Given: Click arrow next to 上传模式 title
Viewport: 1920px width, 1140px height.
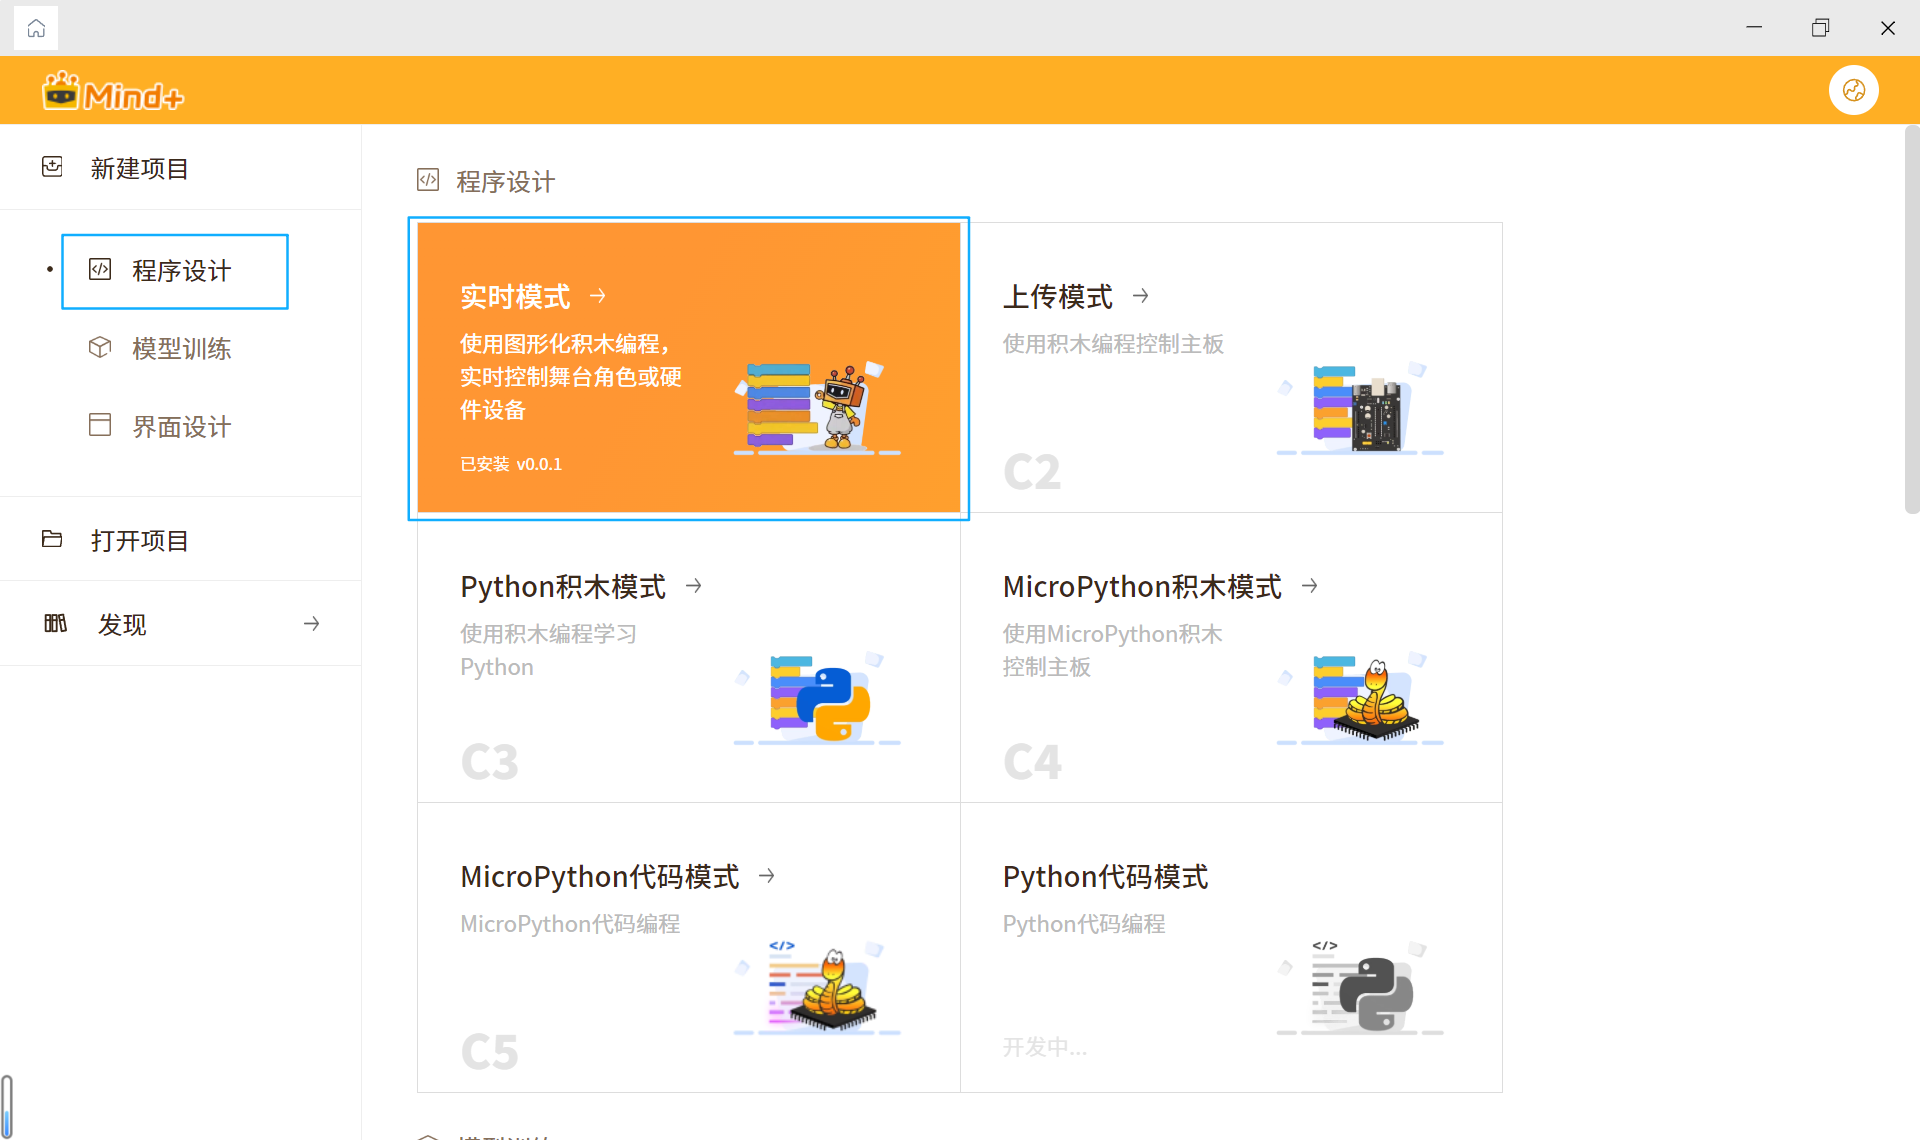Looking at the screenshot, I should tap(1141, 296).
